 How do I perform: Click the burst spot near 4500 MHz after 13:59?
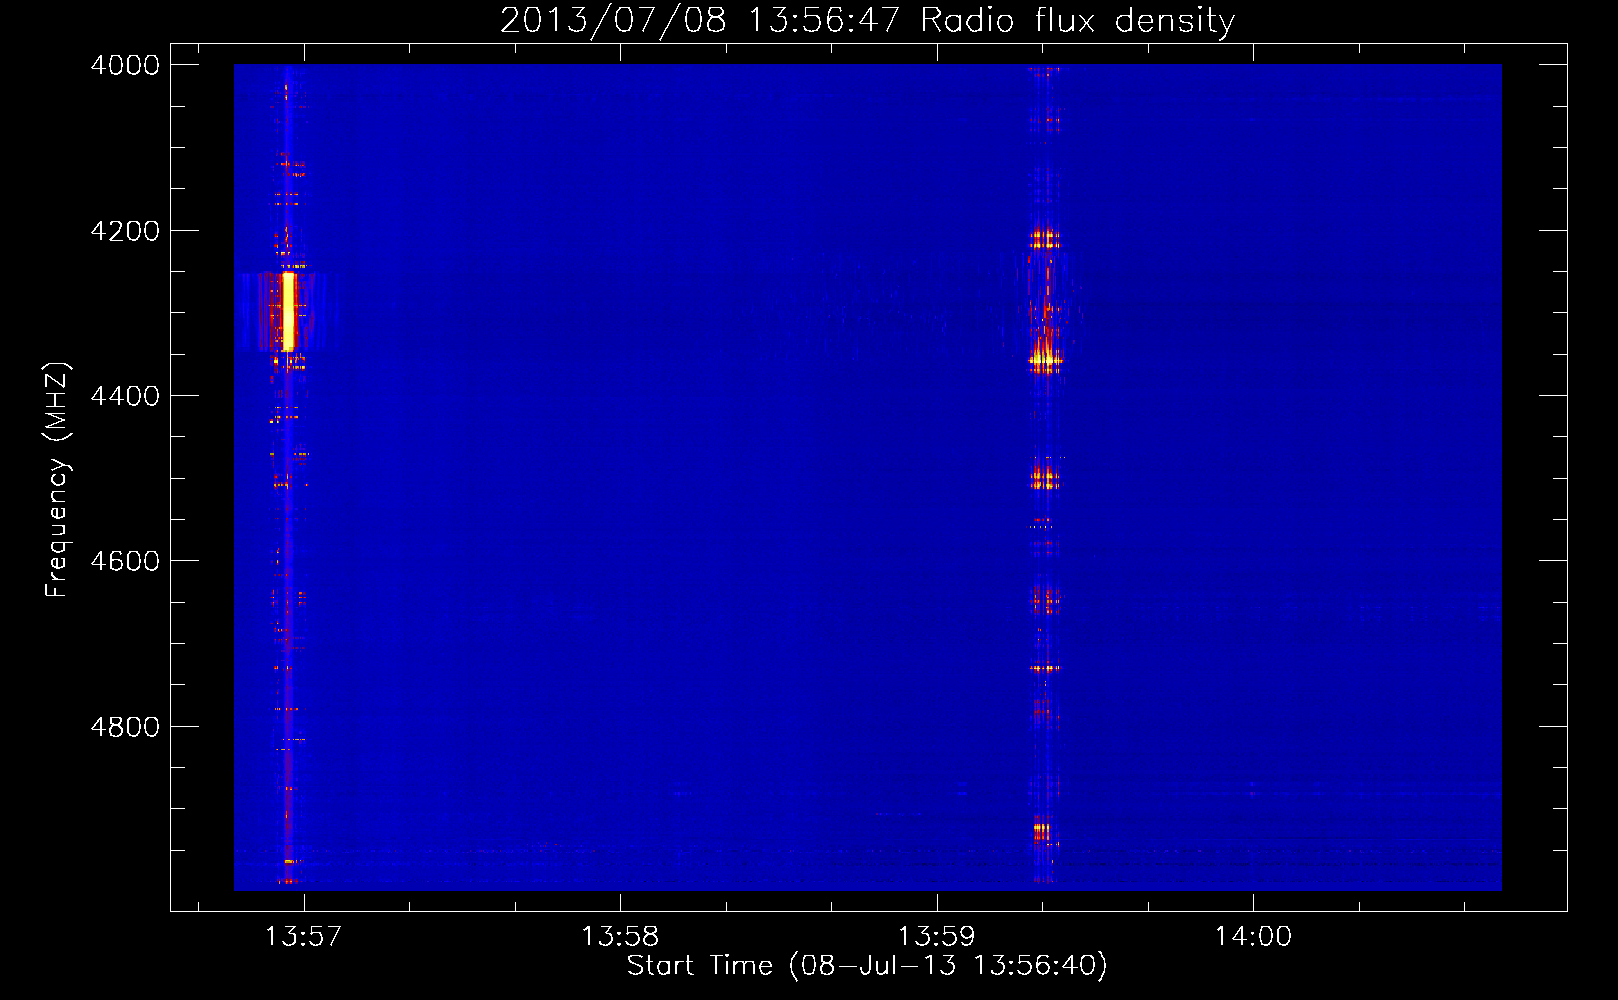coord(1045,480)
